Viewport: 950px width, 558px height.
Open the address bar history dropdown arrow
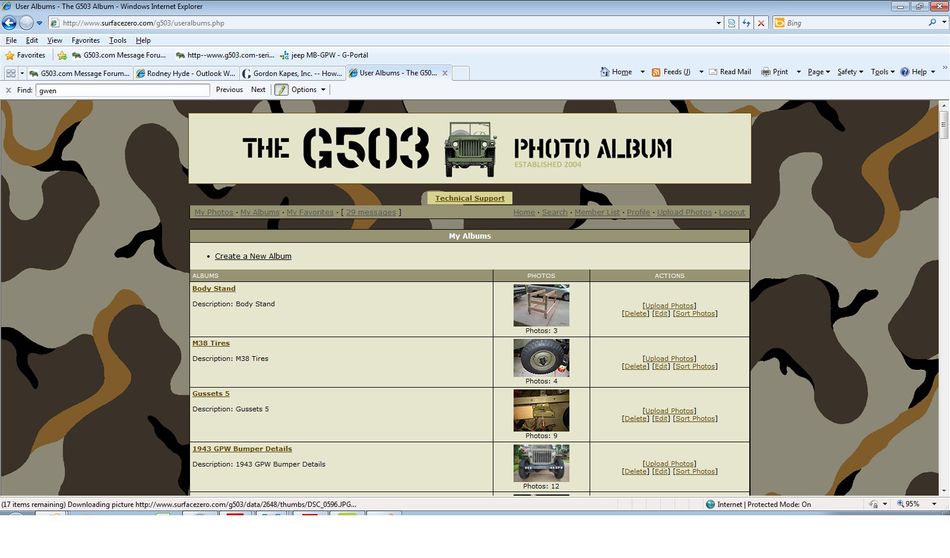tap(719, 23)
